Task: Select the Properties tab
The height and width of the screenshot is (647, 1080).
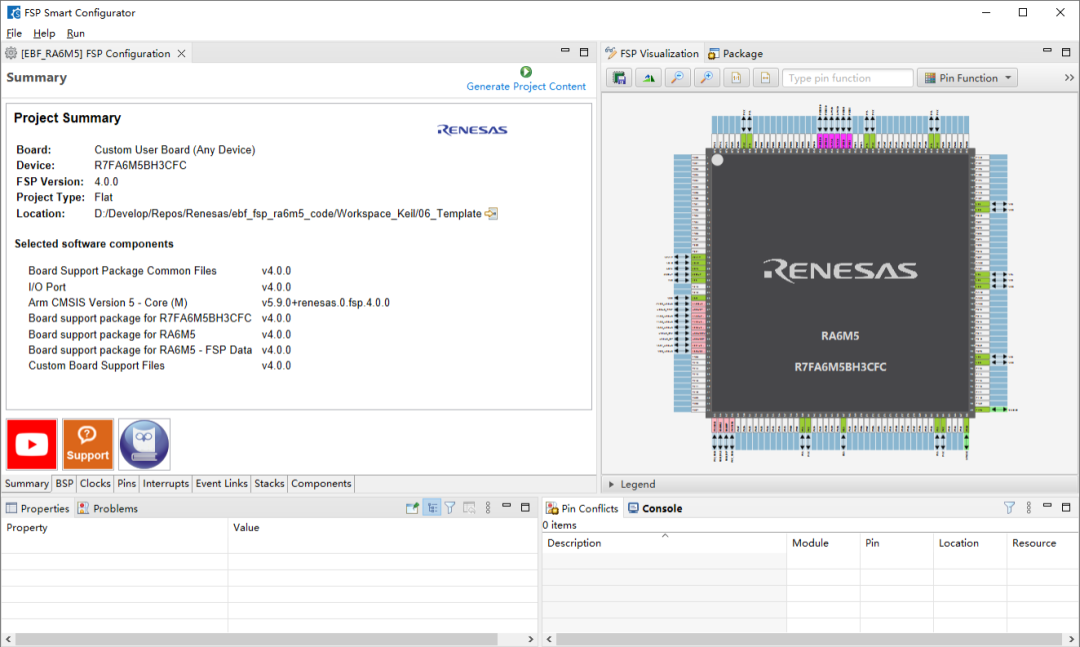Action: tap(38, 509)
